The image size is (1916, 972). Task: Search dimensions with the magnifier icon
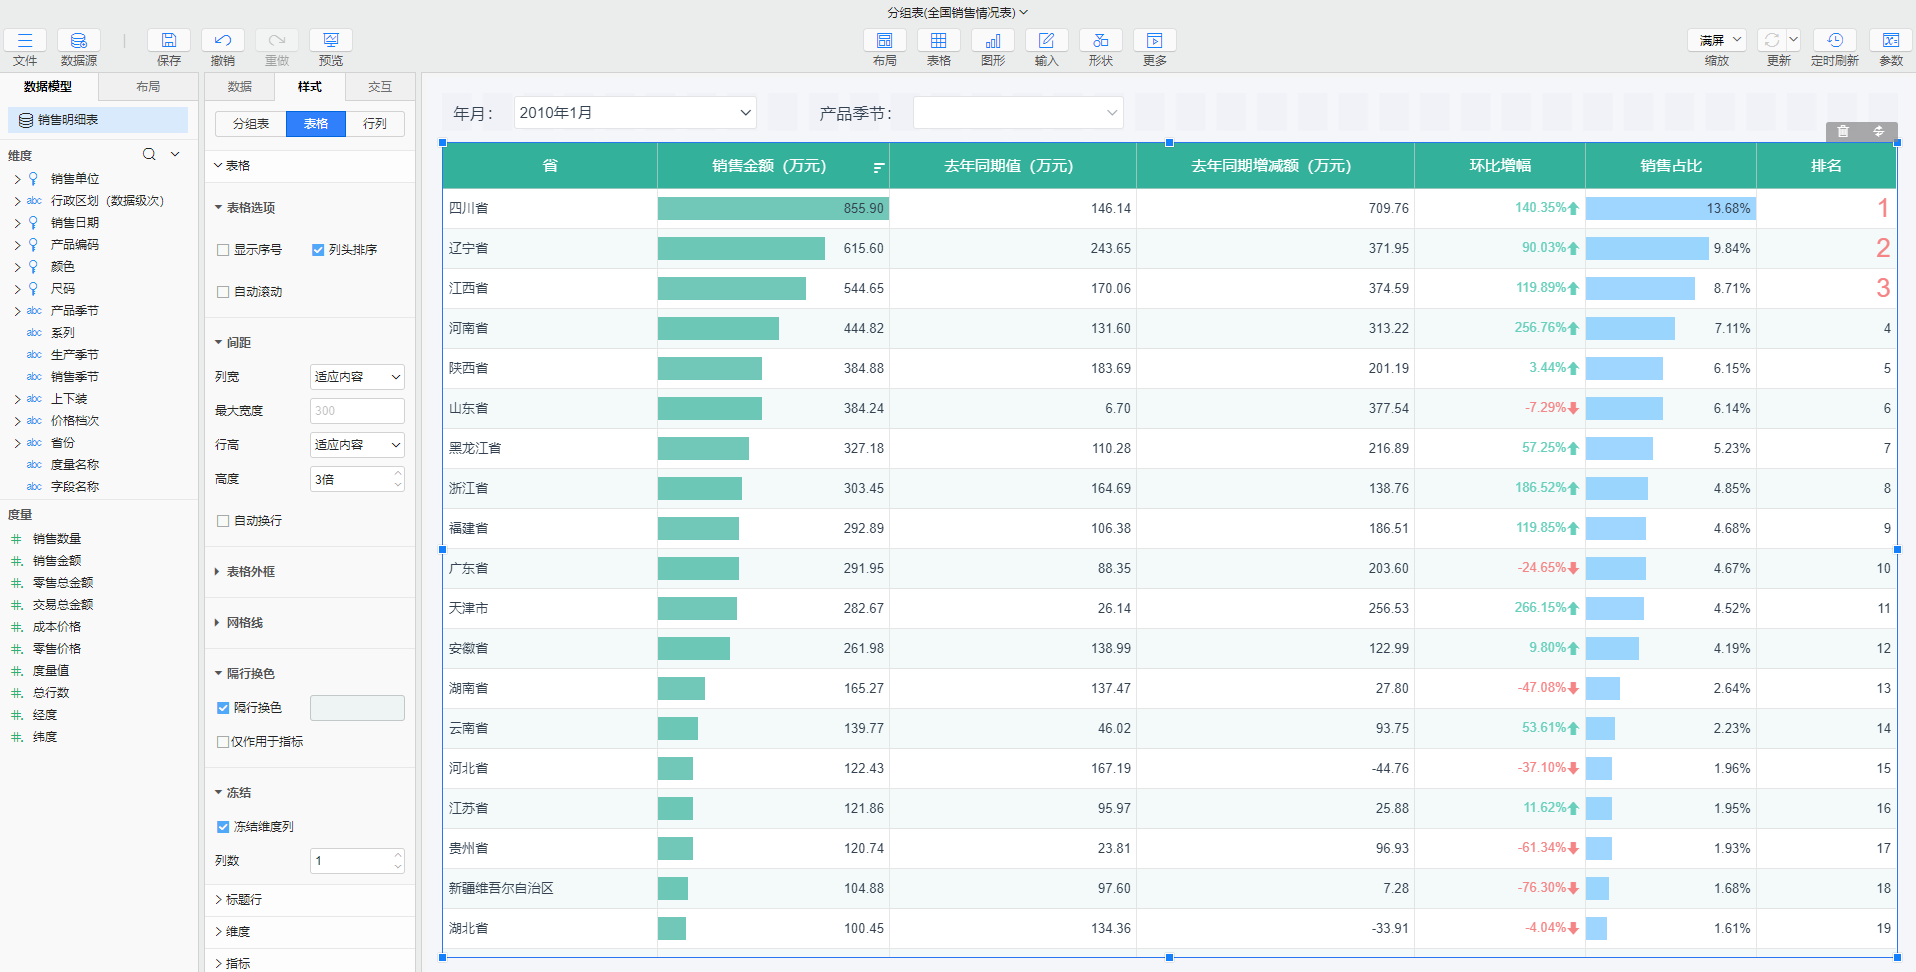149,154
